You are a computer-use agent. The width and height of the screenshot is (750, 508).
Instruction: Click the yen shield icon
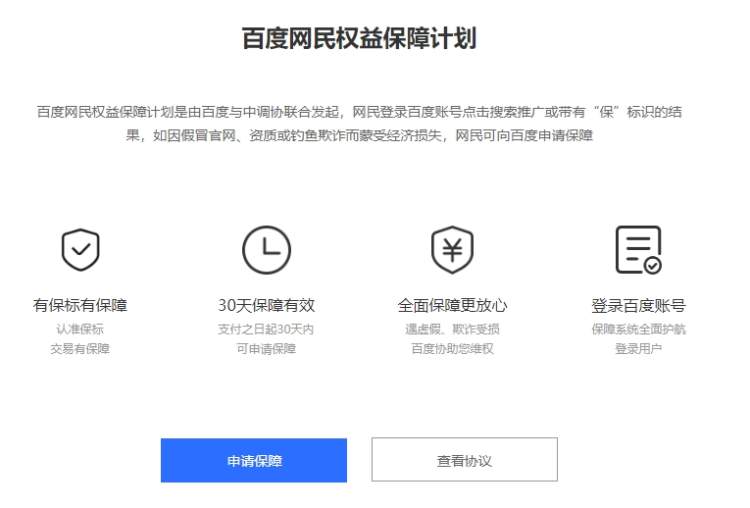(452, 250)
